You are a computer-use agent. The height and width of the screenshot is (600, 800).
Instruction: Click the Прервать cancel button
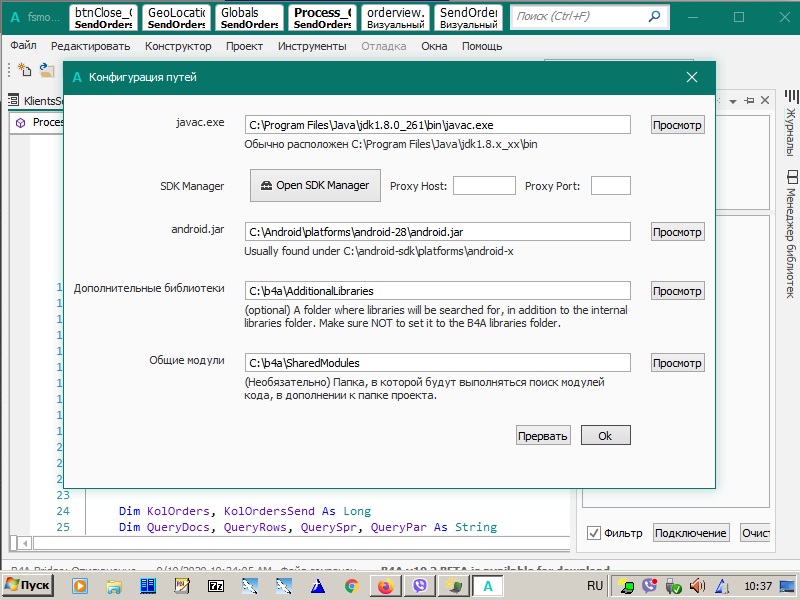click(543, 436)
